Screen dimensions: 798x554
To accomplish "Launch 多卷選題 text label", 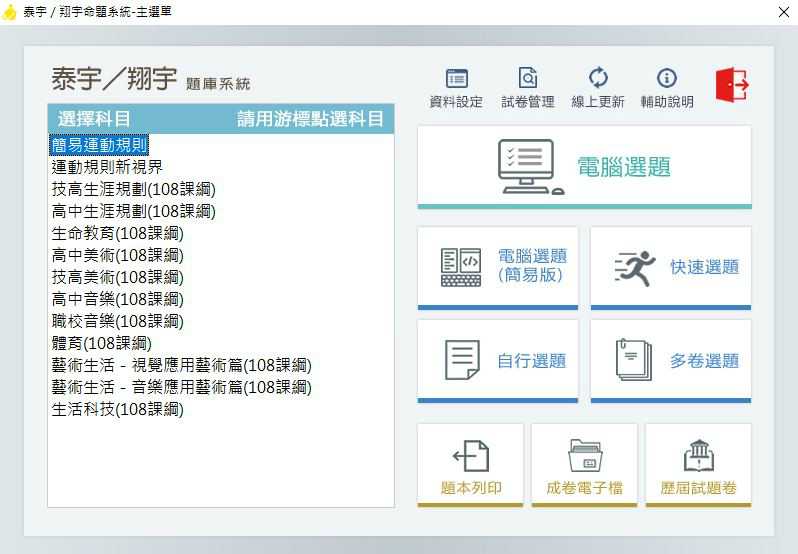I will click(704, 361).
